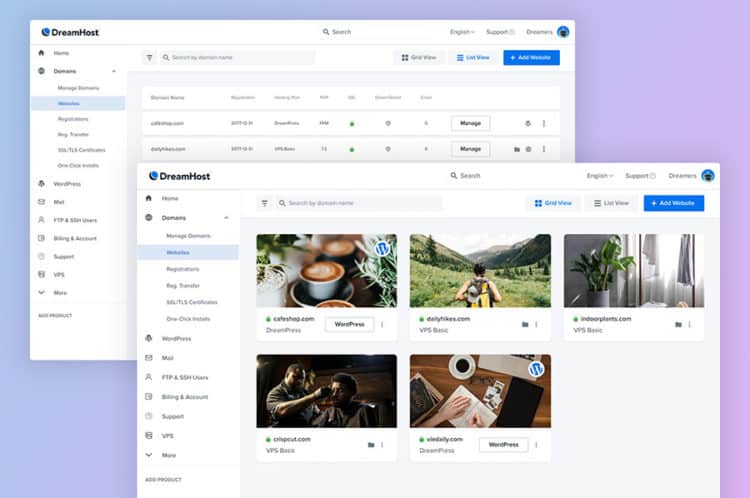Viewport: 750px width, 498px height.
Task: Click the filter icon in the front grid-view window
Action: click(265, 203)
